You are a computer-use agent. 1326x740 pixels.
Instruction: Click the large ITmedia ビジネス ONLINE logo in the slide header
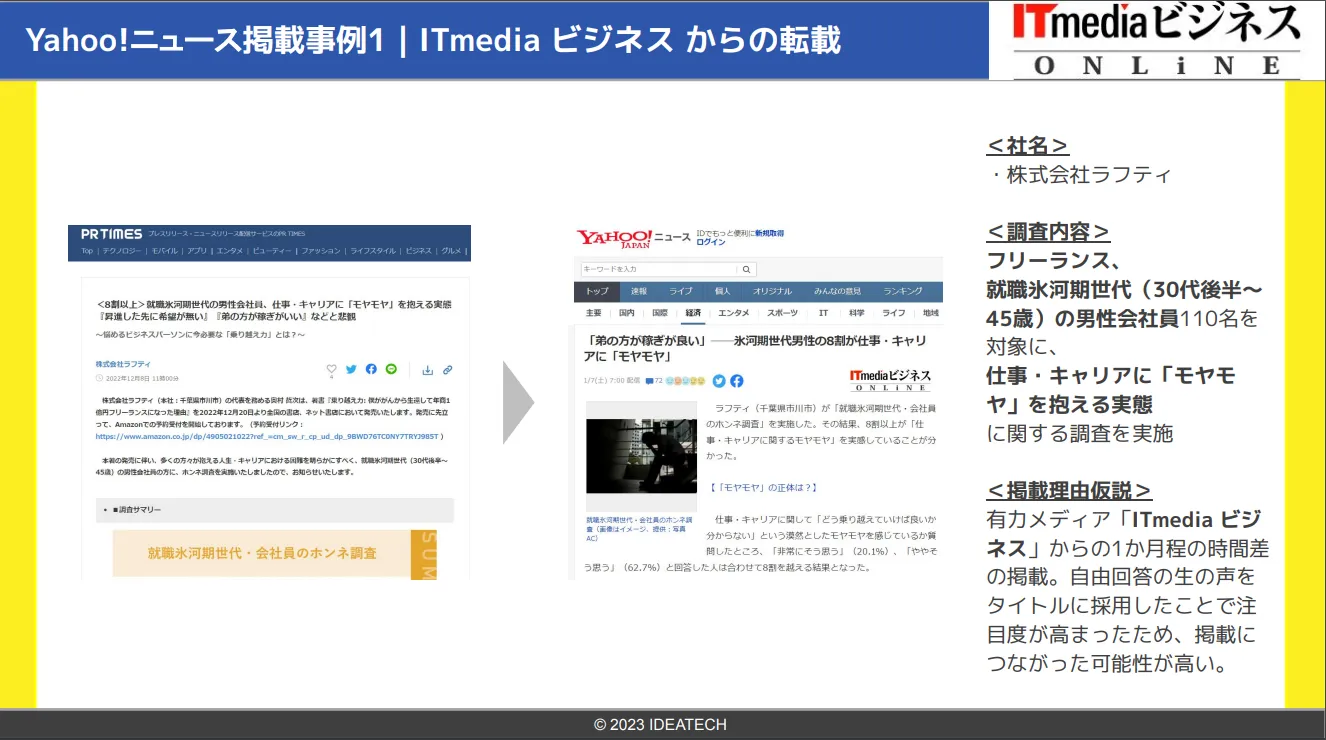tap(1157, 40)
